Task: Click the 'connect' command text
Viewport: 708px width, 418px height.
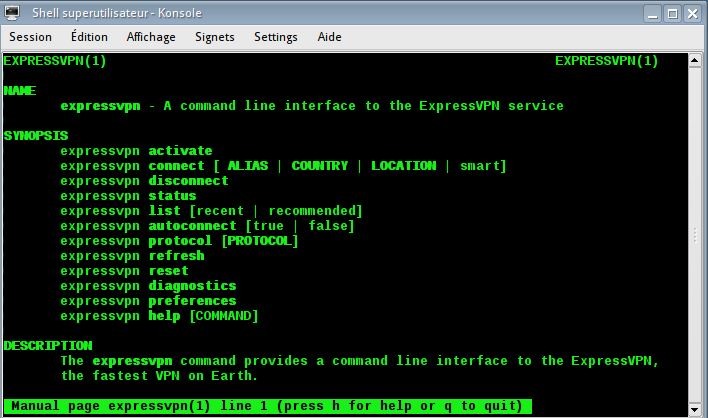Action: coord(176,166)
